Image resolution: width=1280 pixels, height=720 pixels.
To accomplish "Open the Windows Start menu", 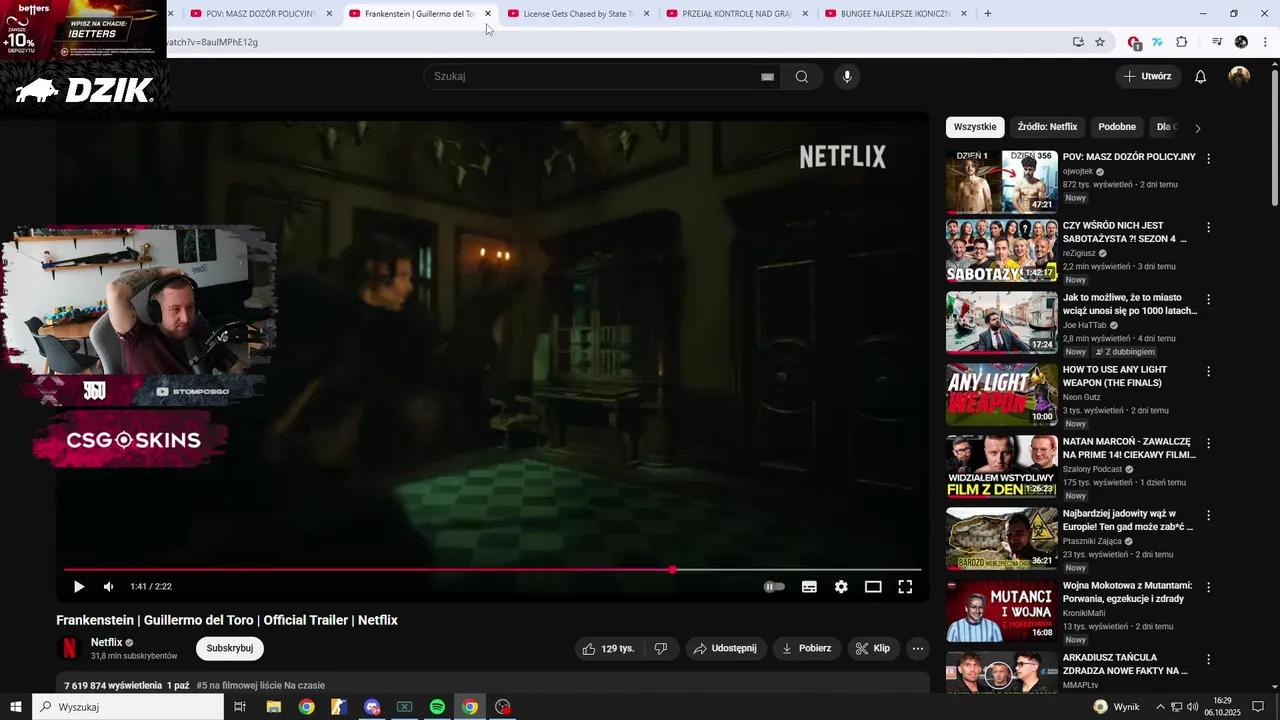I will pos(16,707).
